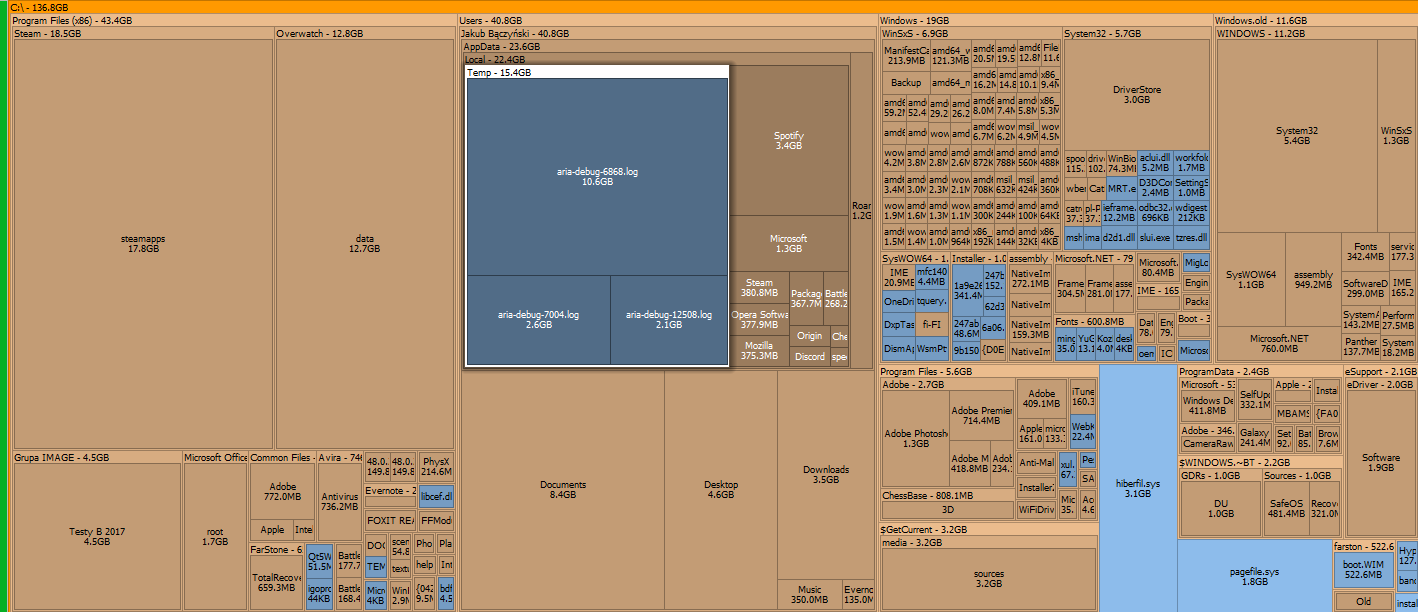Click the Users - 40.8GB header
The width and height of the screenshot is (1418, 612).
tap(667, 20)
